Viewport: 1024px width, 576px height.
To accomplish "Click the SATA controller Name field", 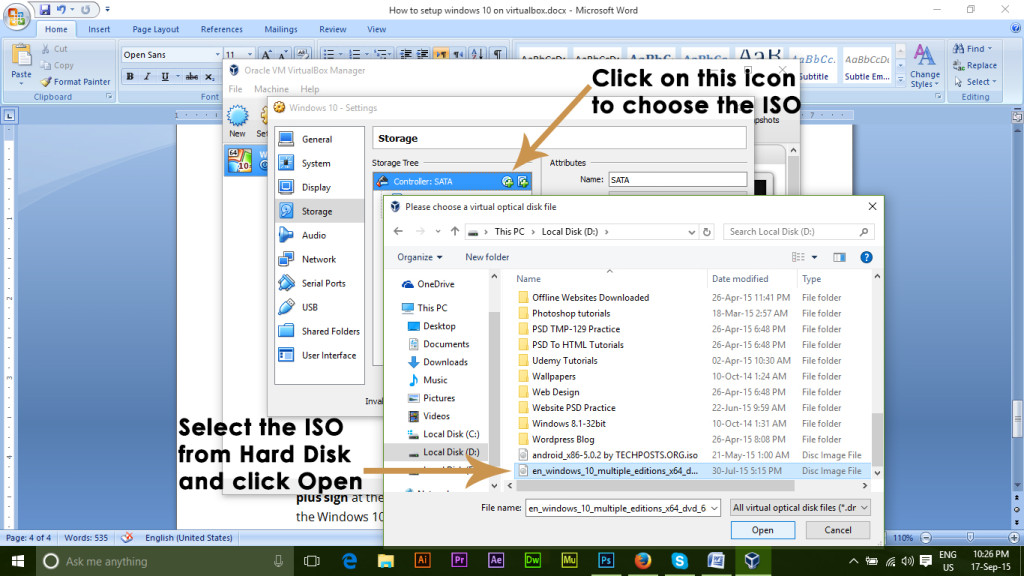I will click(677, 180).
